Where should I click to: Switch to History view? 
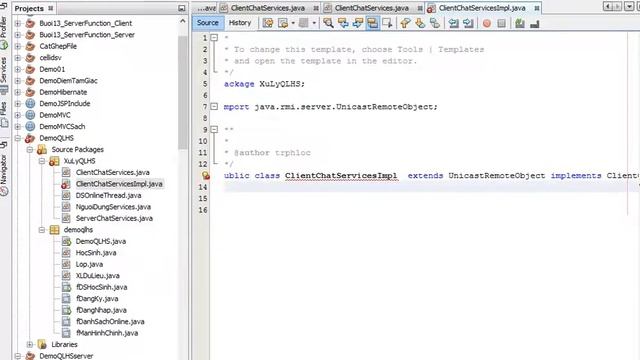[240, 23]
